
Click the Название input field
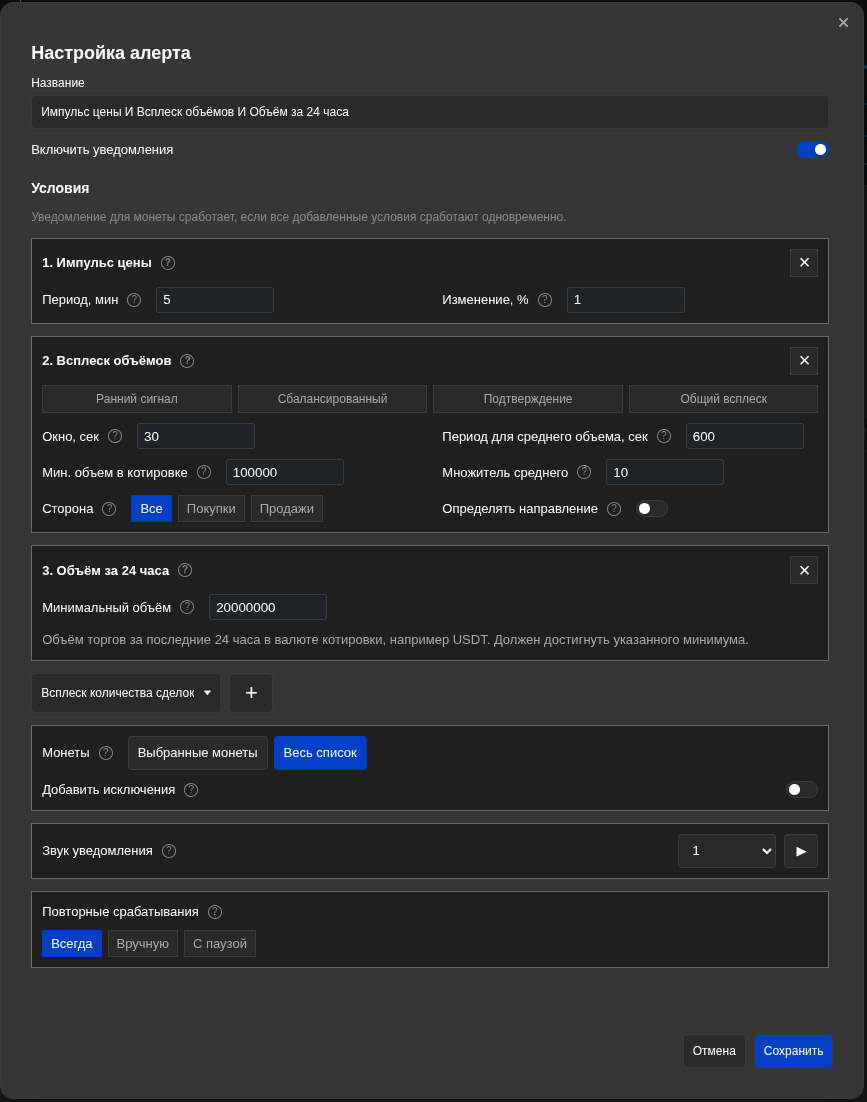point(430,112)
